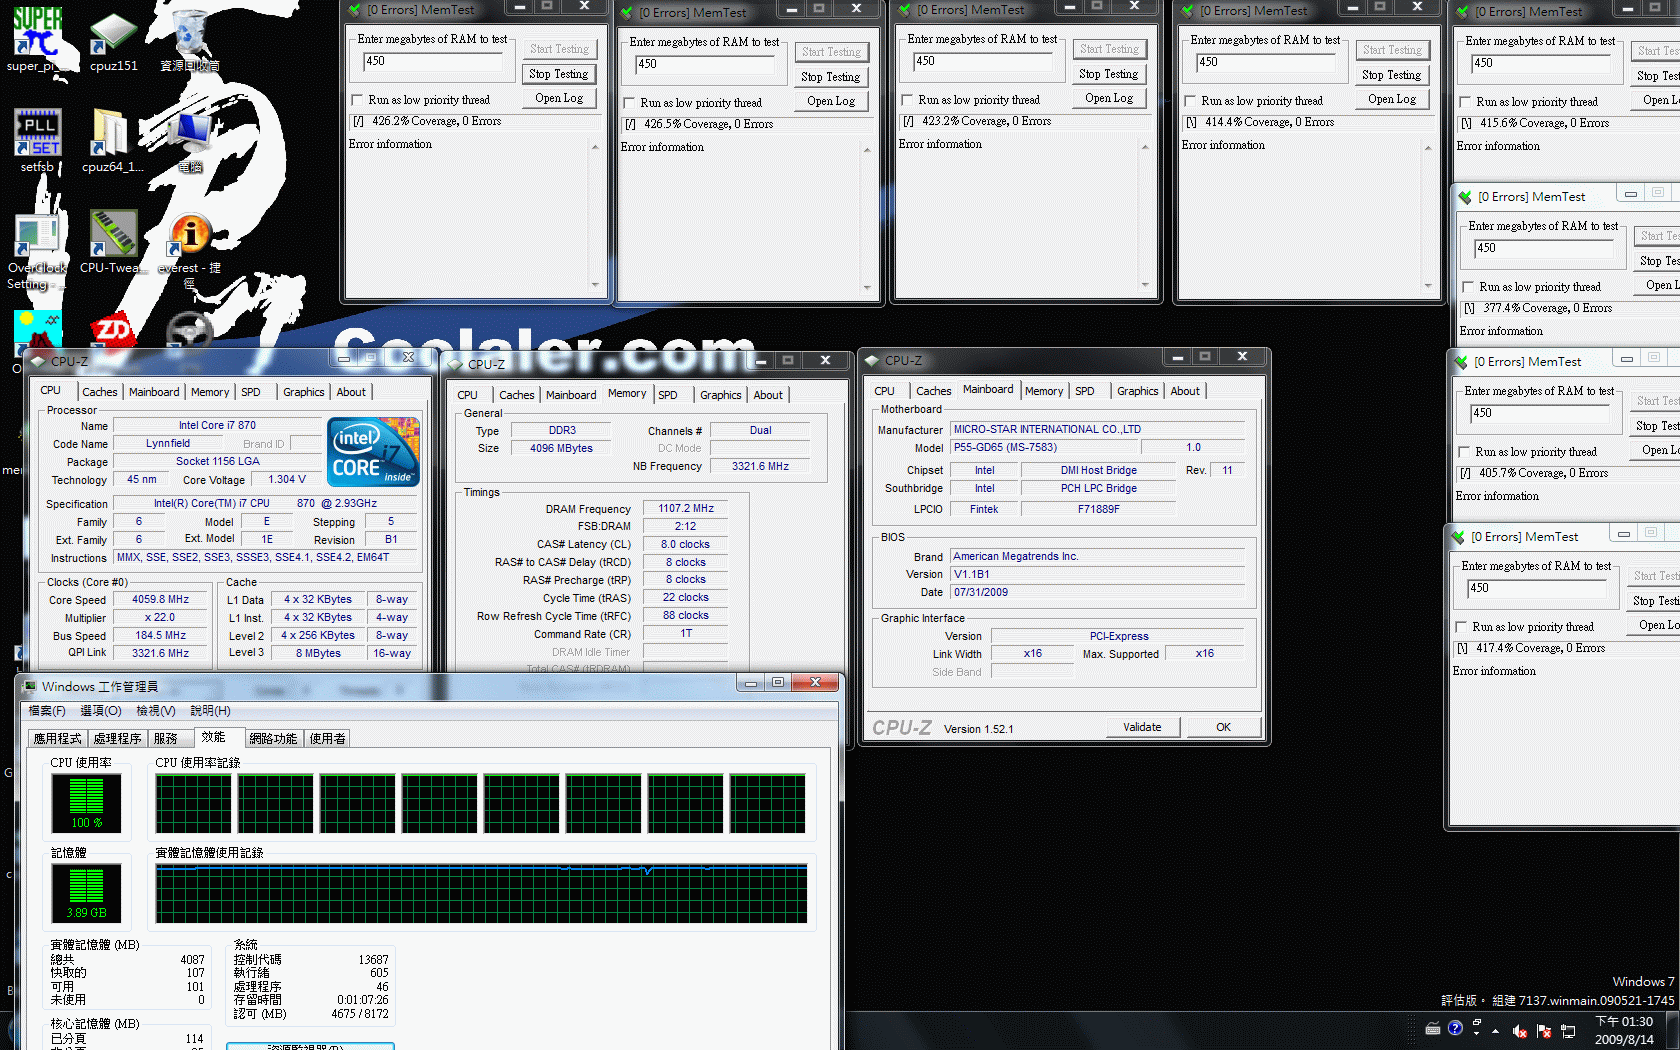Image resolution: width=1680 pixels, height=1050 pixels.
Task: Click the RAM megabytes field in 414.4% MemTest
Action: coord(1265,62)
